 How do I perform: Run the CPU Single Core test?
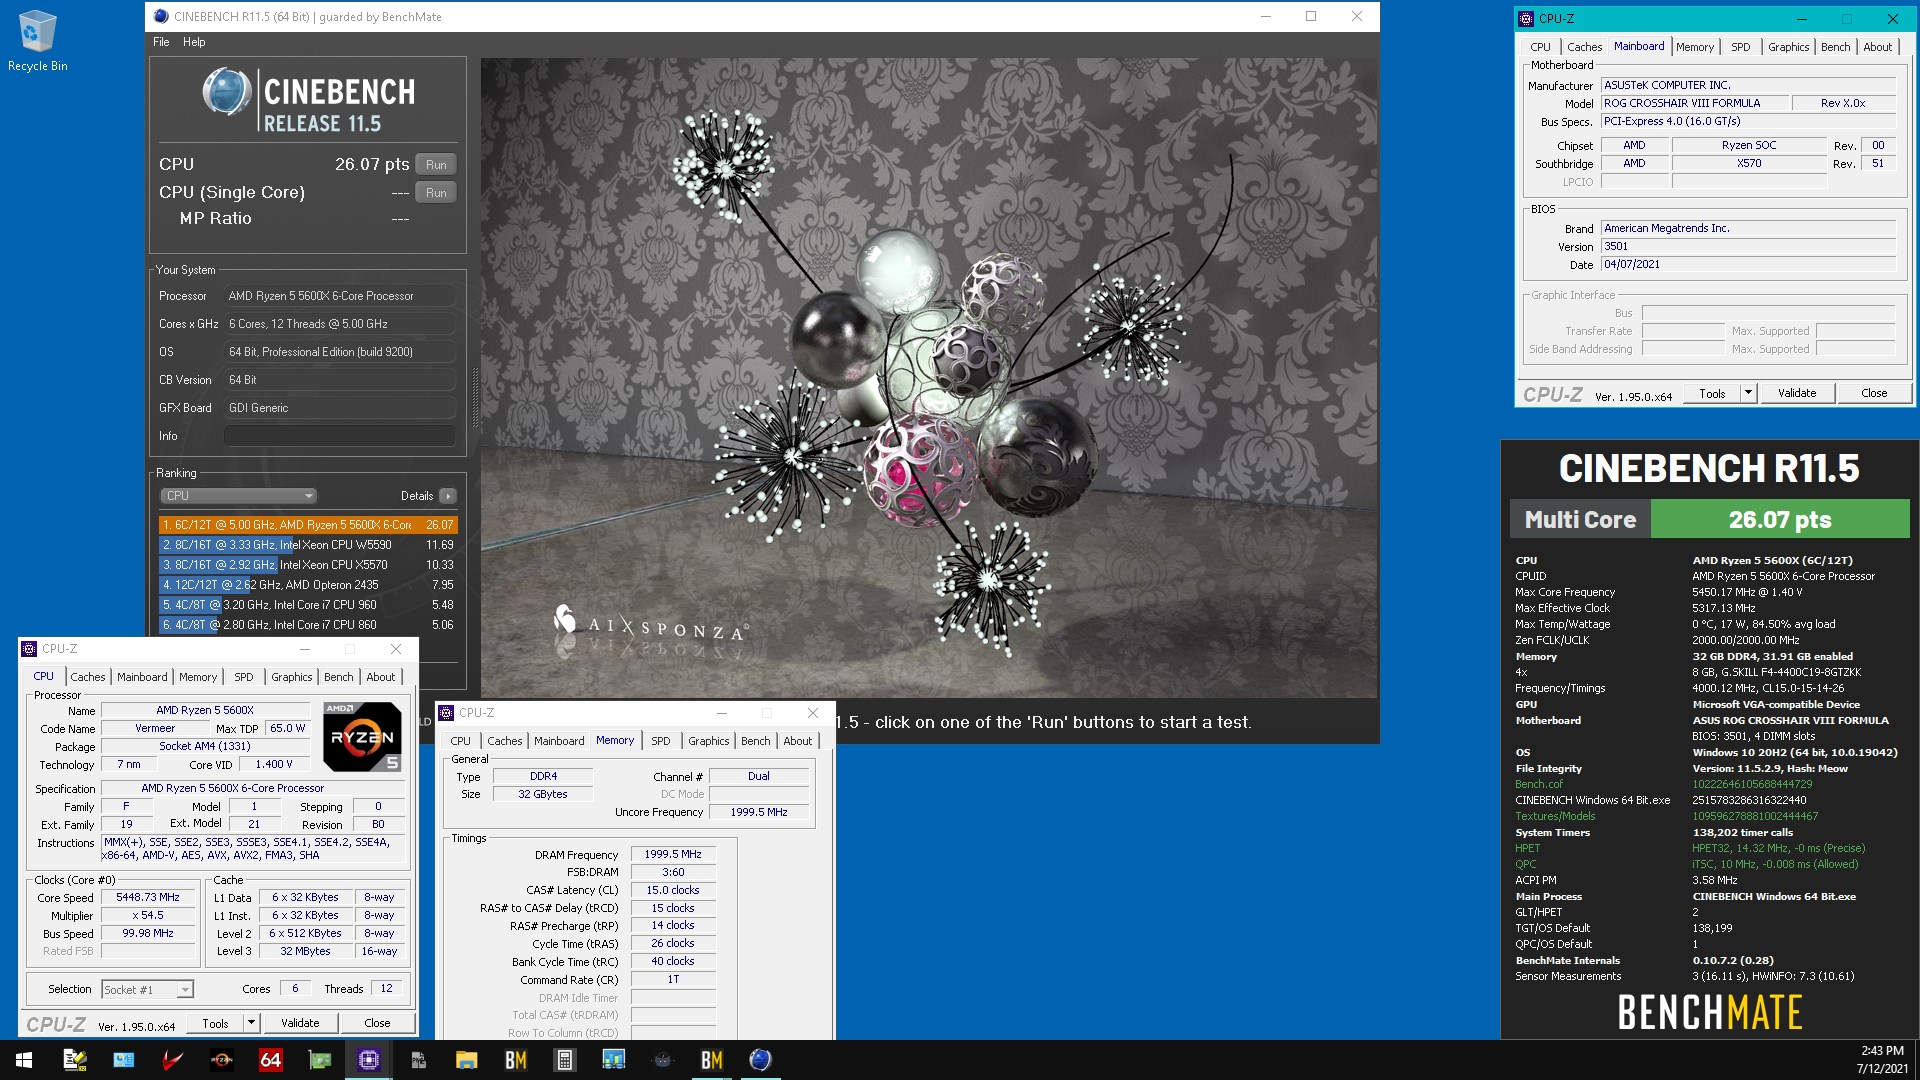(436, 193)
